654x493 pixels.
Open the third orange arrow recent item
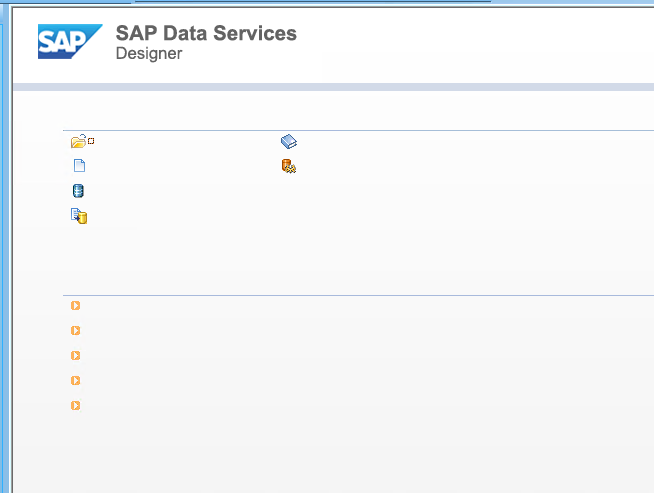[75, 356]
